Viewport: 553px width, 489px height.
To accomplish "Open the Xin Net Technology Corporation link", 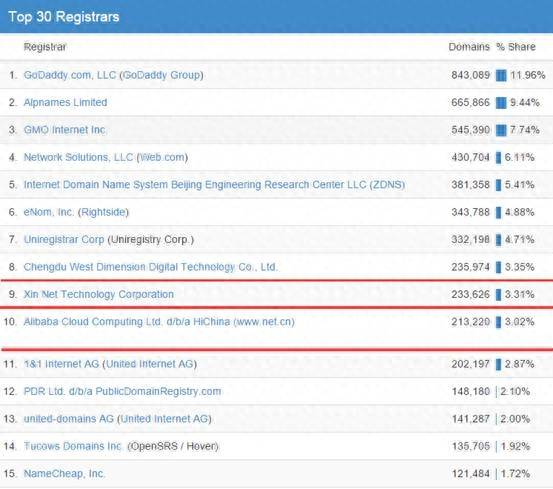I will point(99,294).
